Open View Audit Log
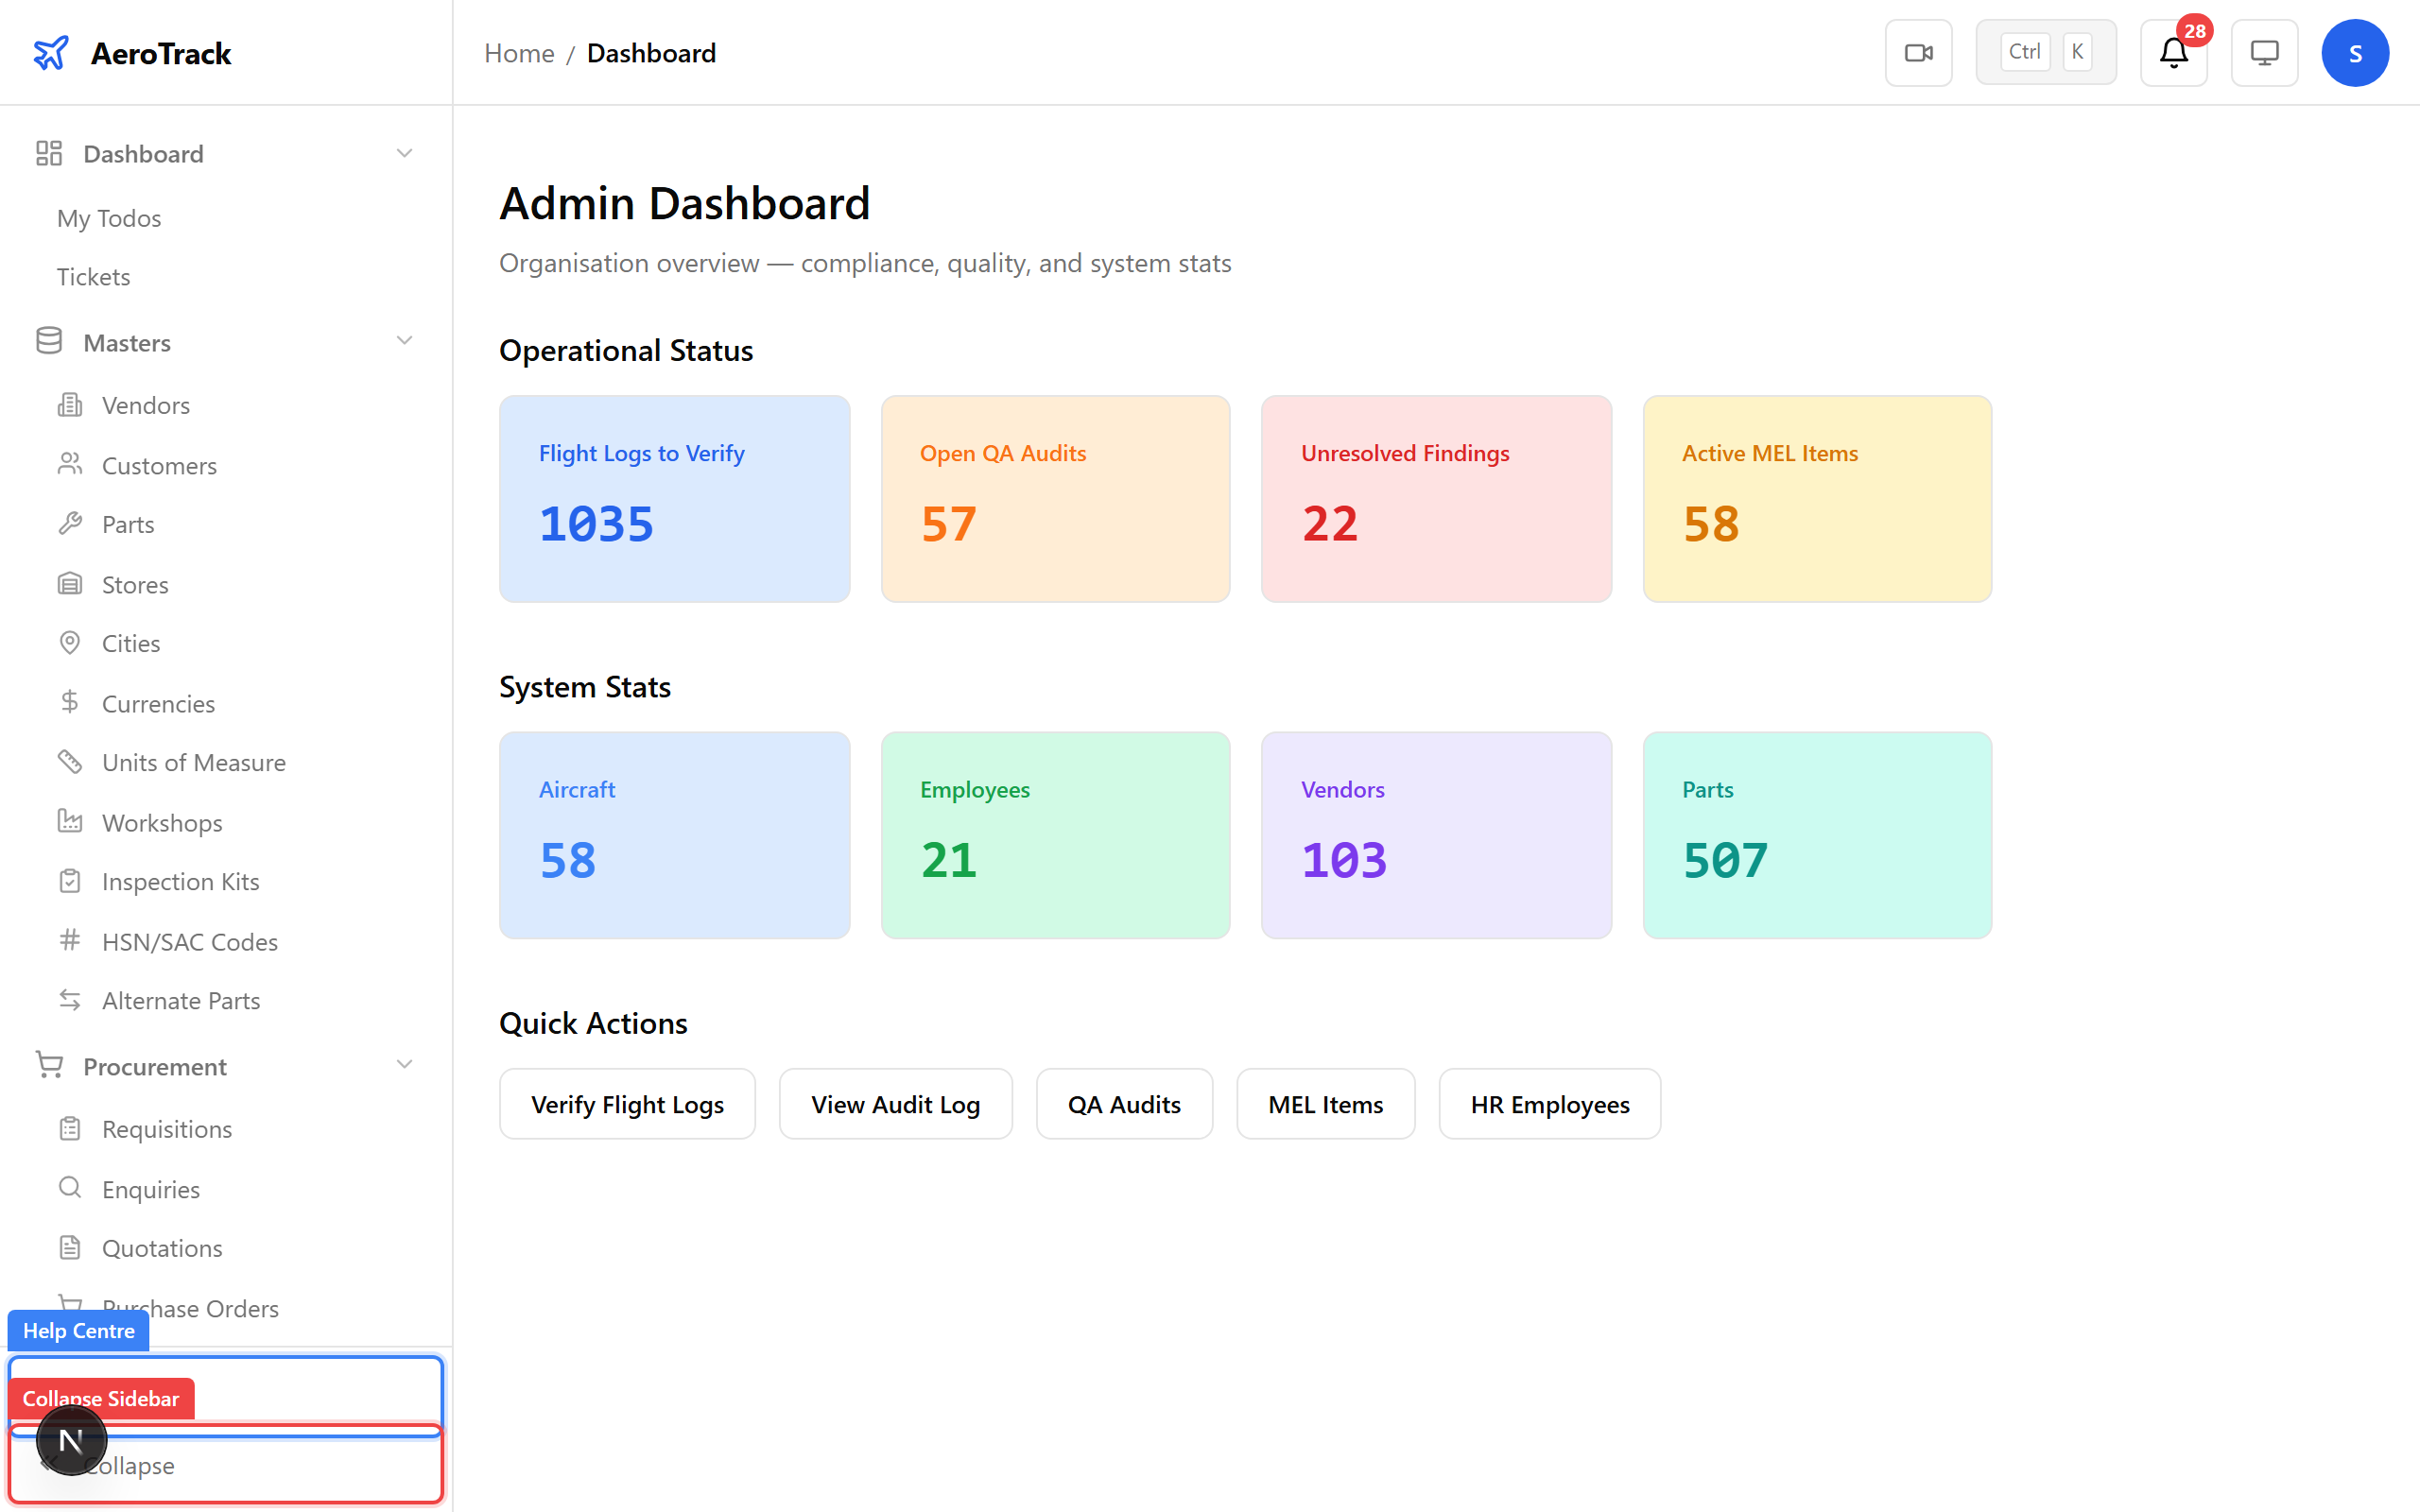This screenshot has width=2420, height=1512. tap(895, 1103)
